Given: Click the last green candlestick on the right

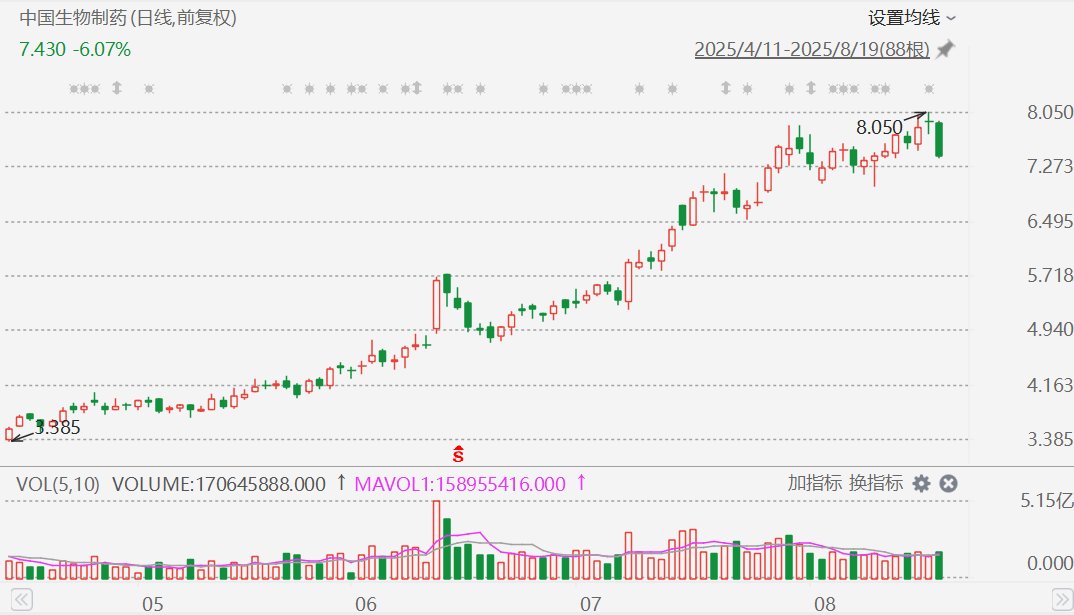Looking at the screenshot, I should coord(939,140).
